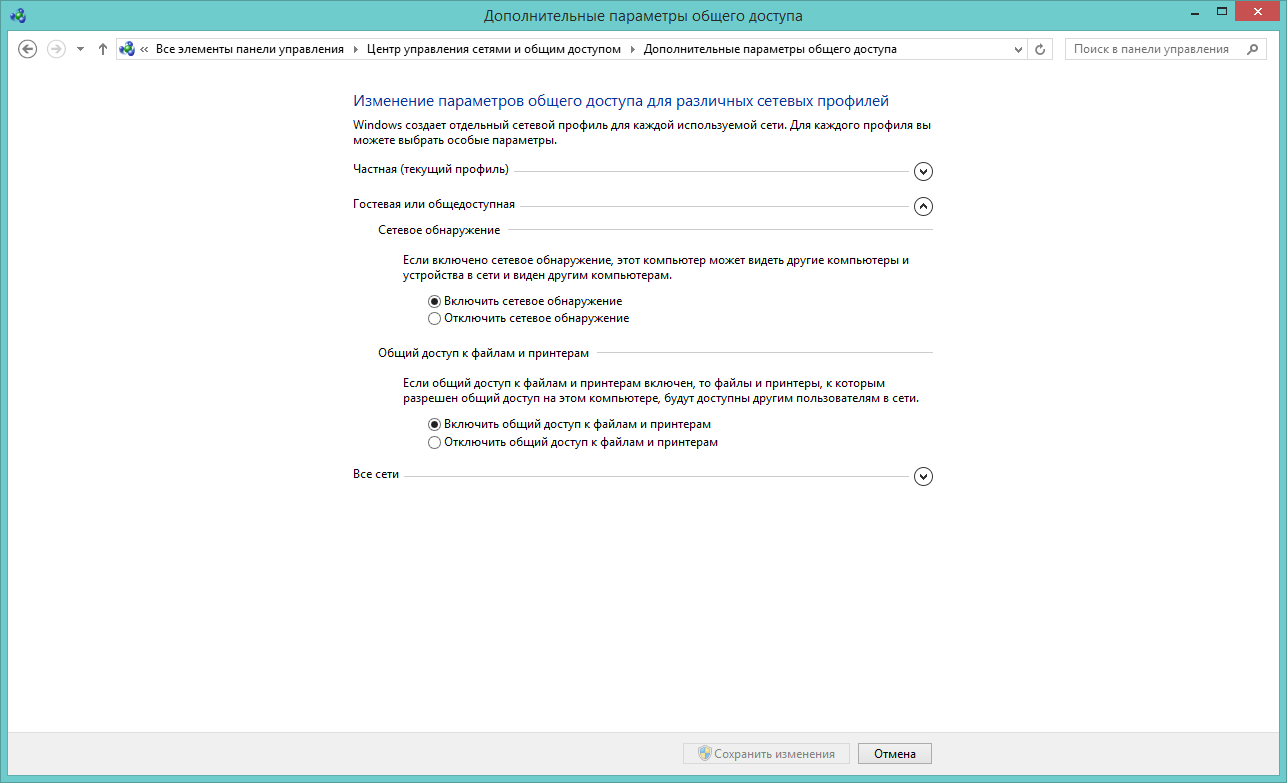
Task: Click the Back navigation arrow
Action: point(28,49)
